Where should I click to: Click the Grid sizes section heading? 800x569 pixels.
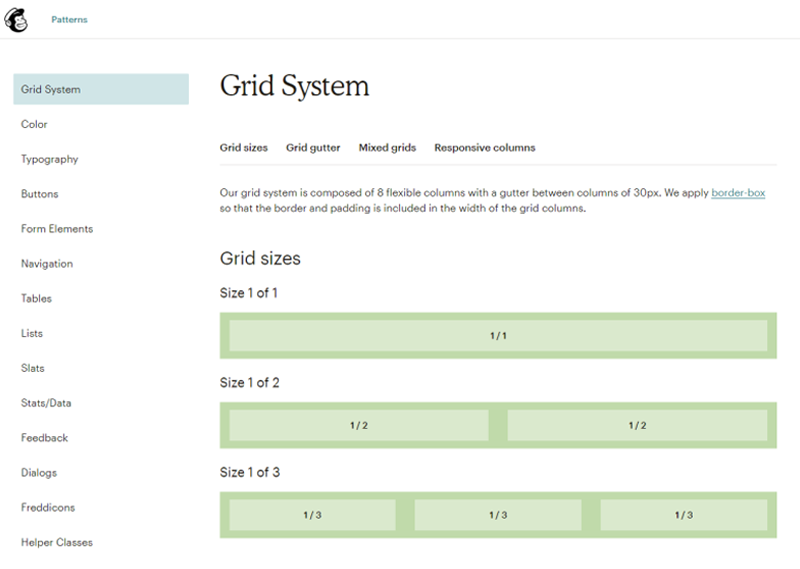pyautogui.click(x=260, y=258)
